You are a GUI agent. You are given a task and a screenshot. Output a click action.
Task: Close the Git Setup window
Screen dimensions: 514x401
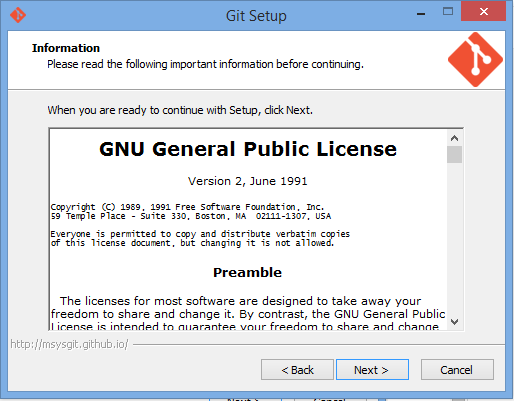(483, 12)
